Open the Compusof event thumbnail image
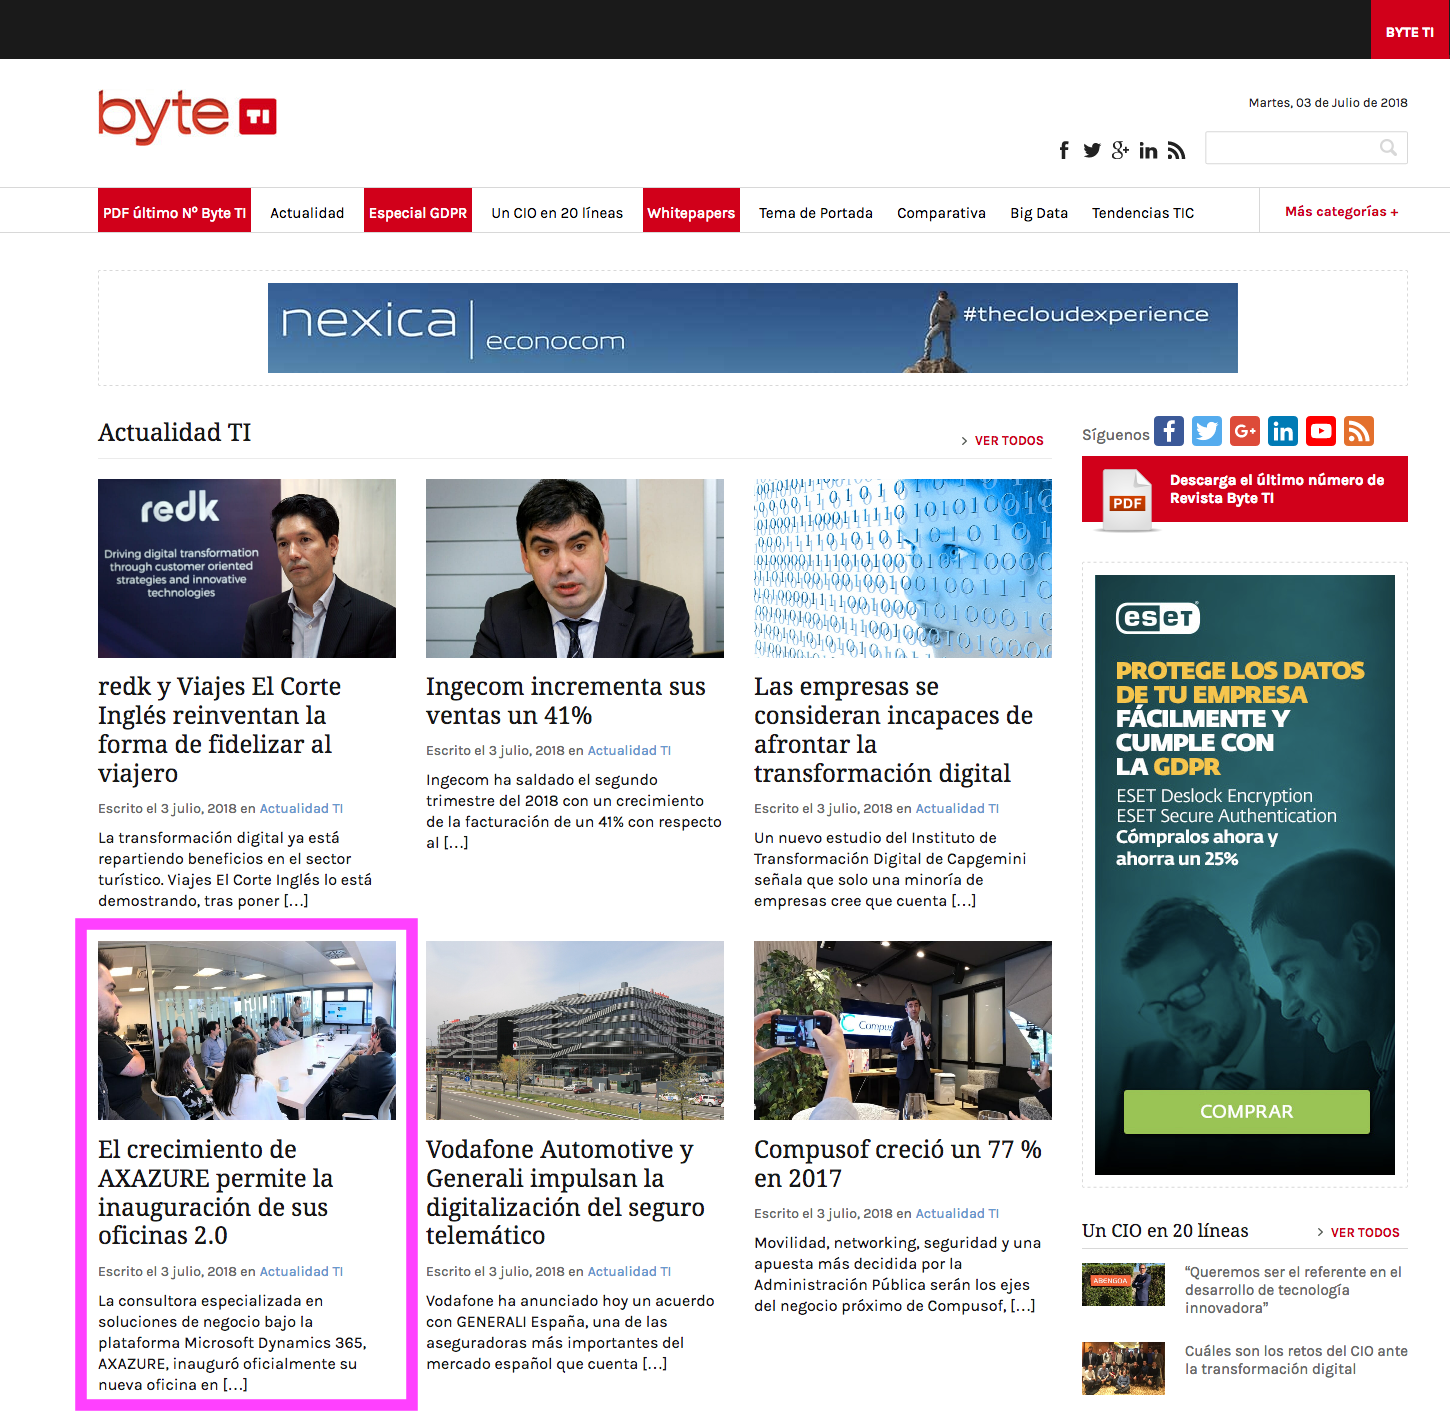 coord(903,1030)
